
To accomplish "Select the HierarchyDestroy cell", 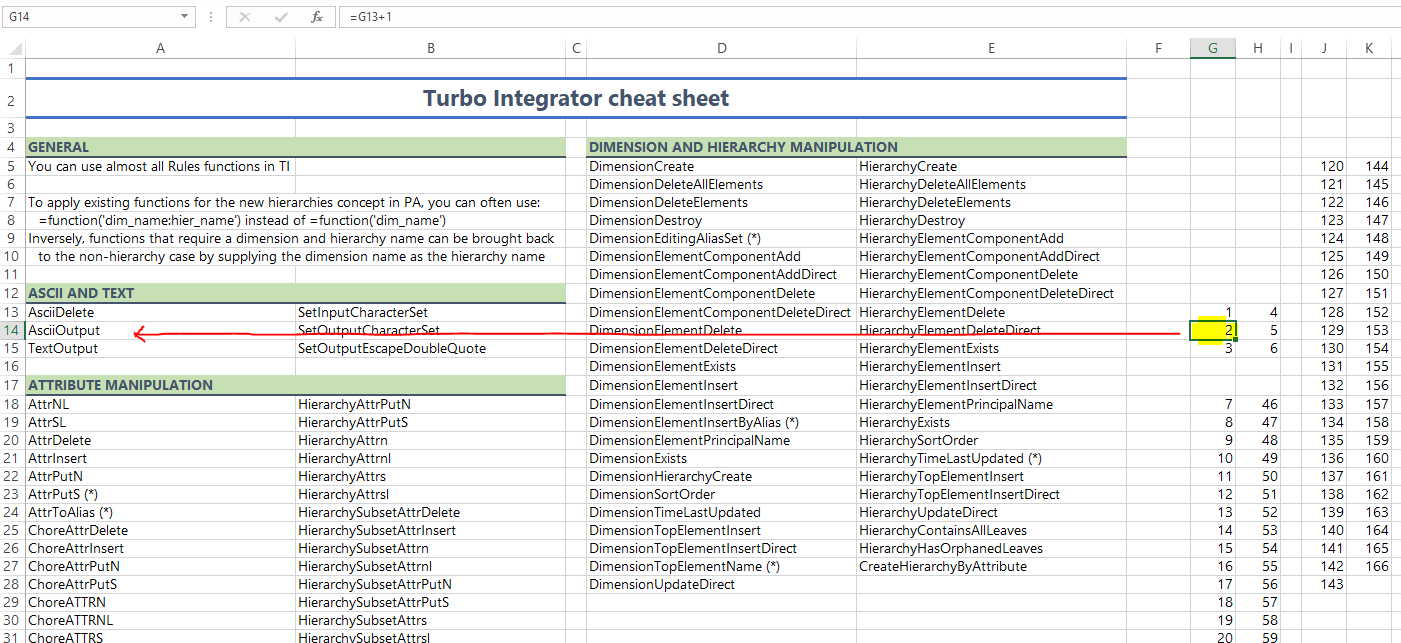I will [991, 220].
